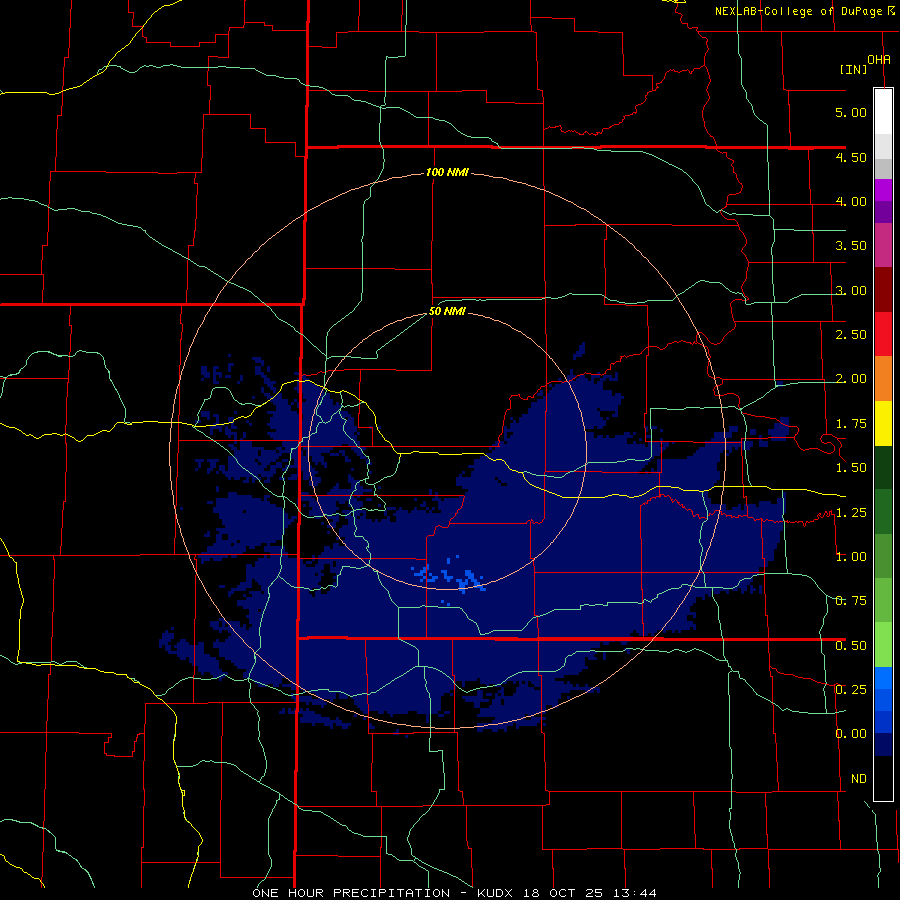
Task: Click the yellow 1.75 legend swatch
Action: point(883,423)
